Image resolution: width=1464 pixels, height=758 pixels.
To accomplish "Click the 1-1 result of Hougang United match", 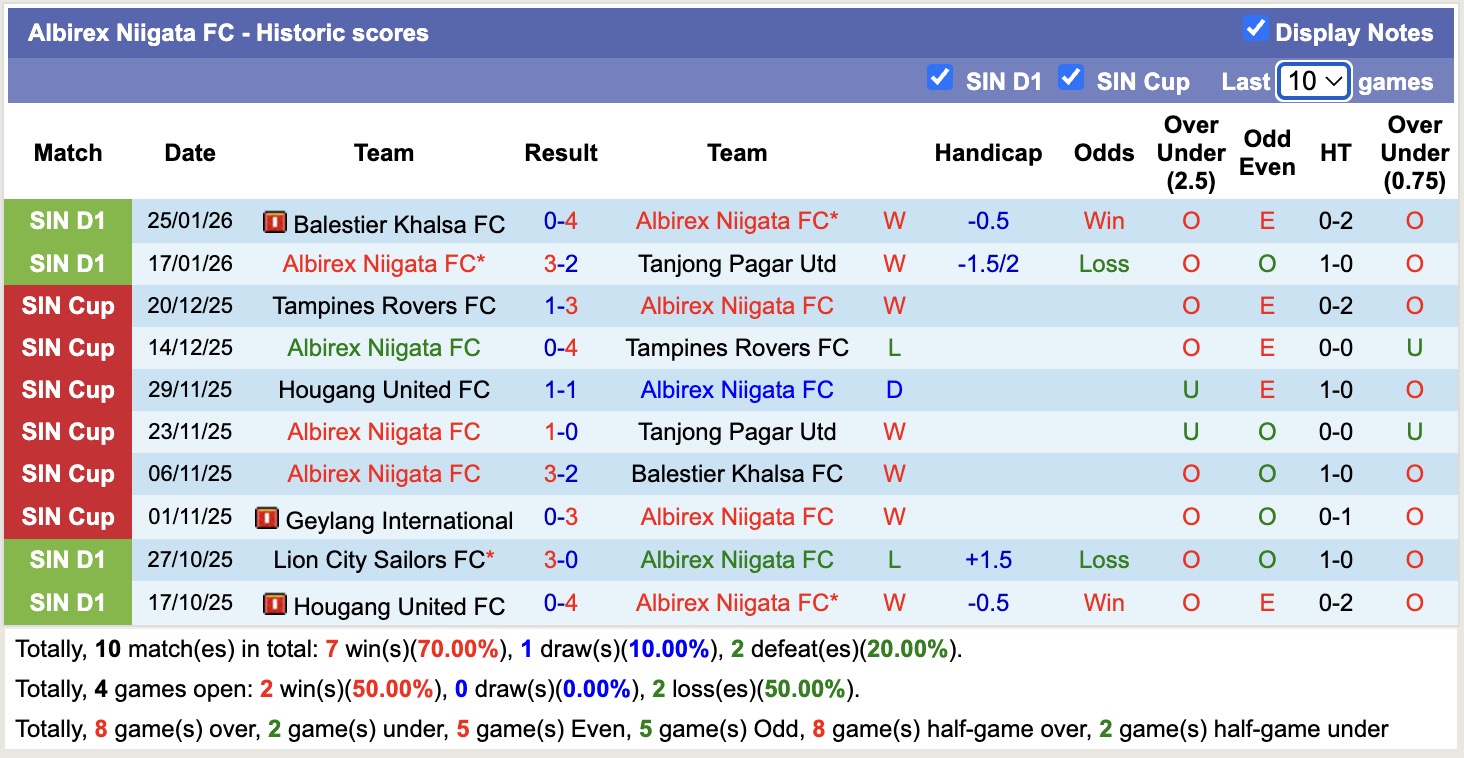I will pyautogui.click(x=561, y=390).
